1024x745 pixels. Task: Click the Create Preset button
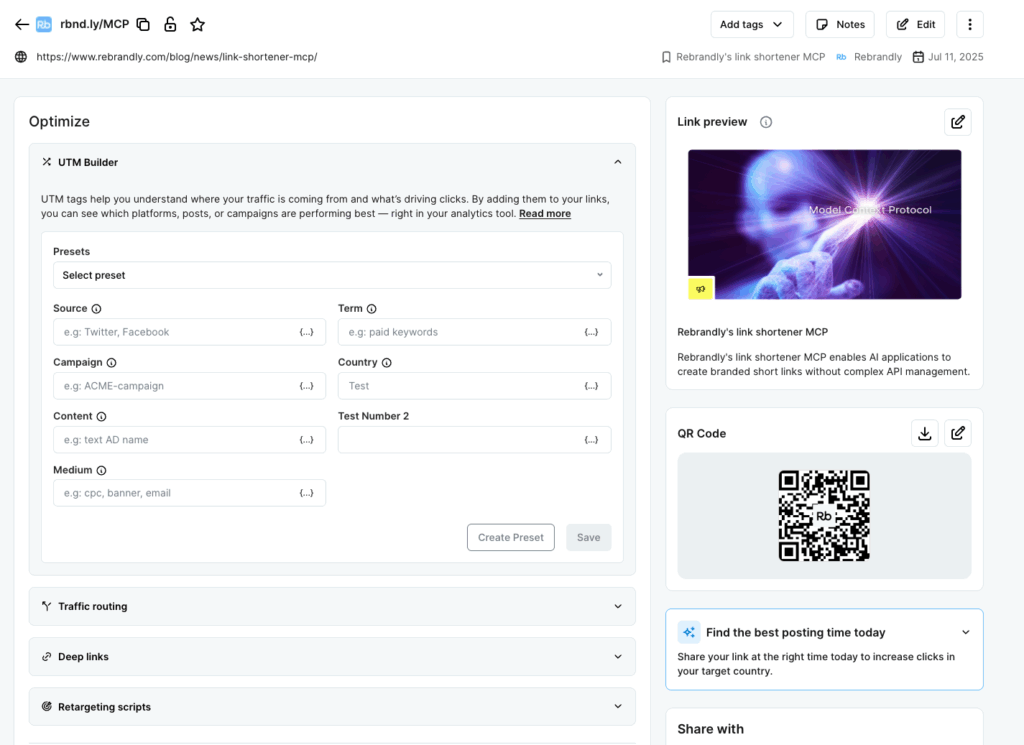(511, 537)
